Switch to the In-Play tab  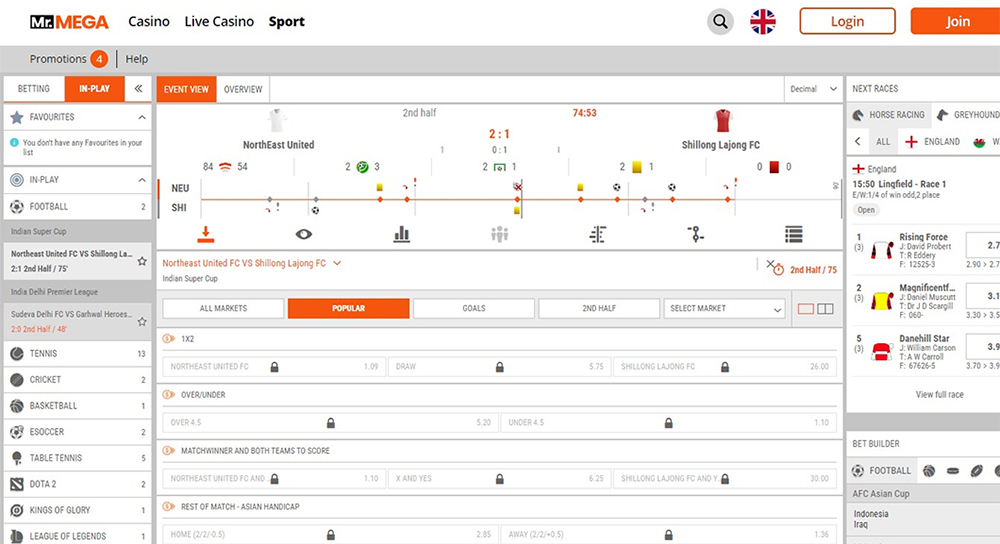click(x=94, y=89)
